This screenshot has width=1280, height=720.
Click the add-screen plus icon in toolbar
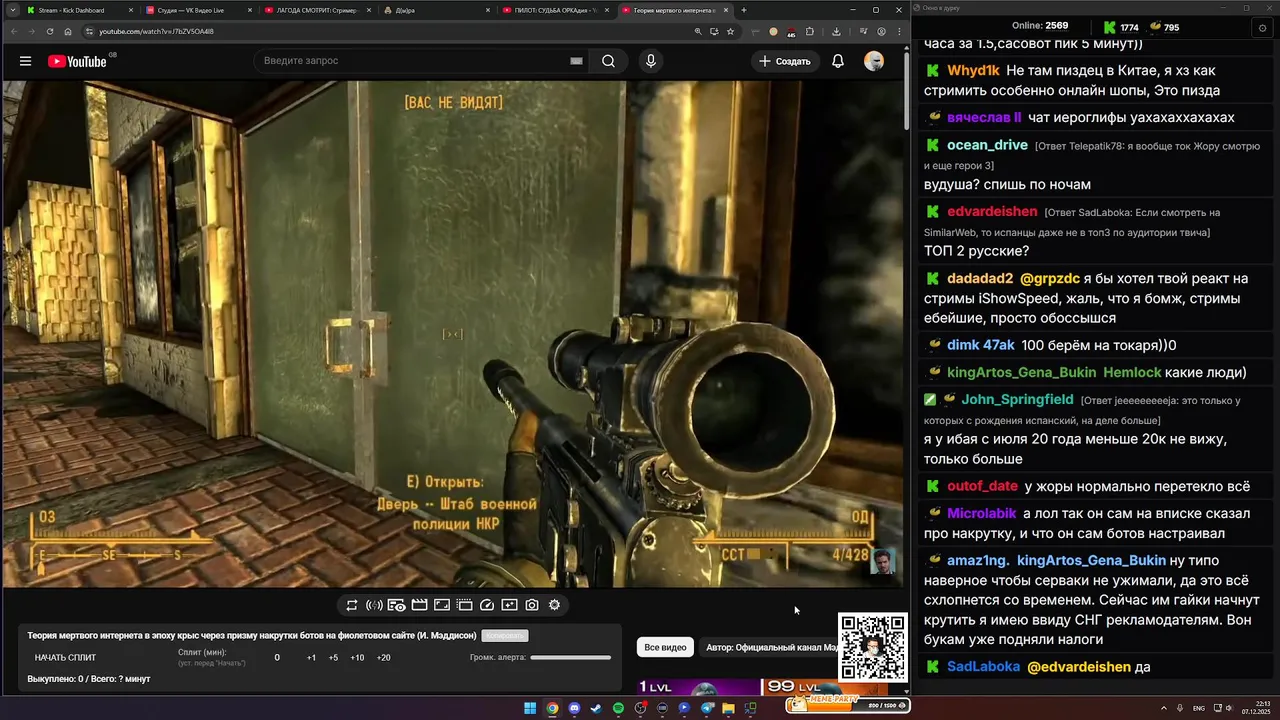click(x=509, y=605)
